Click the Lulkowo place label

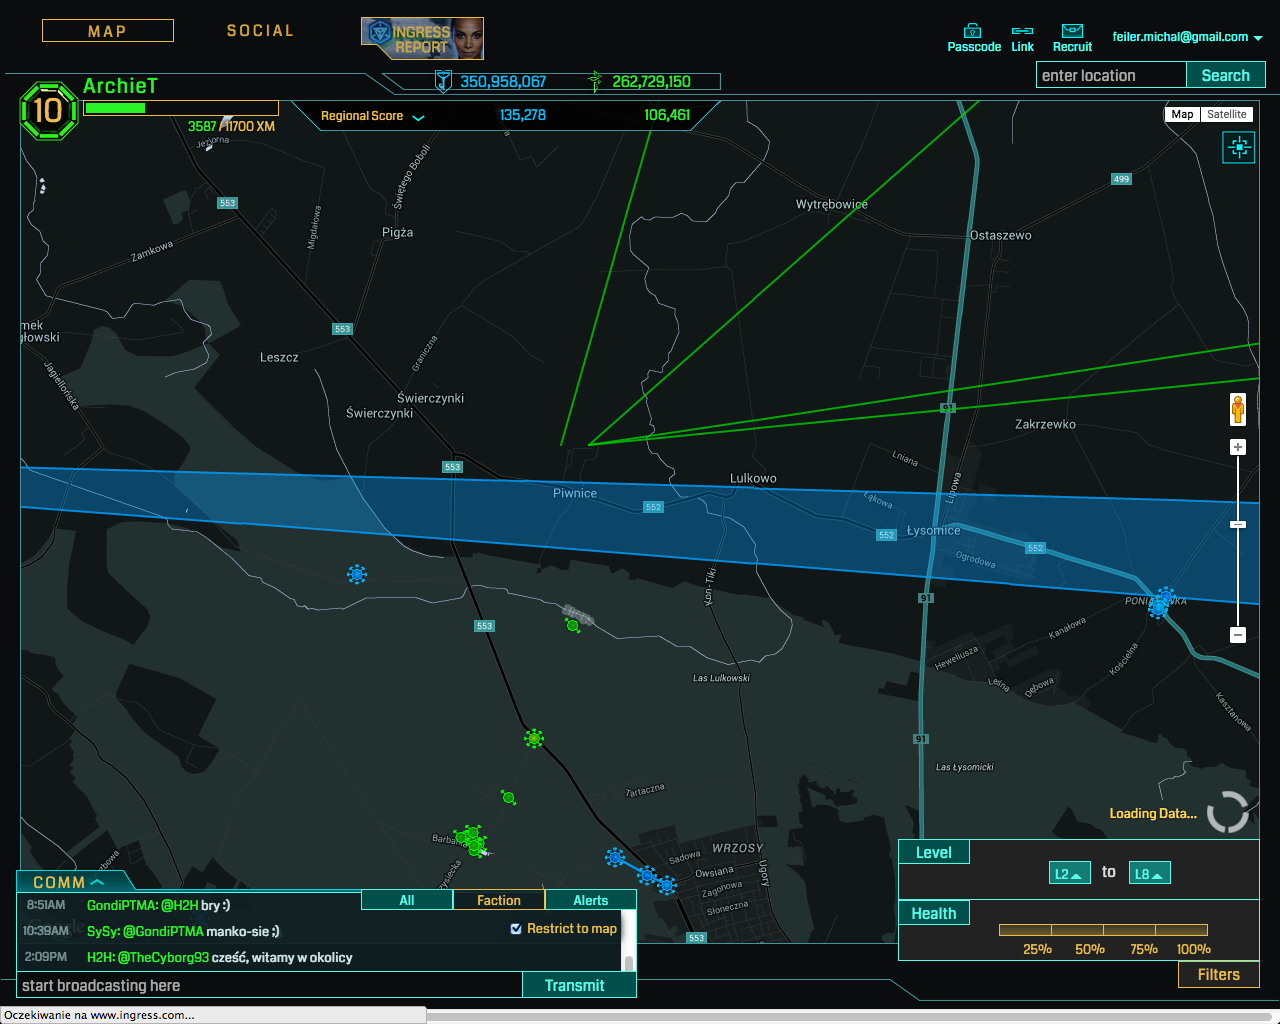pos(753,478)
